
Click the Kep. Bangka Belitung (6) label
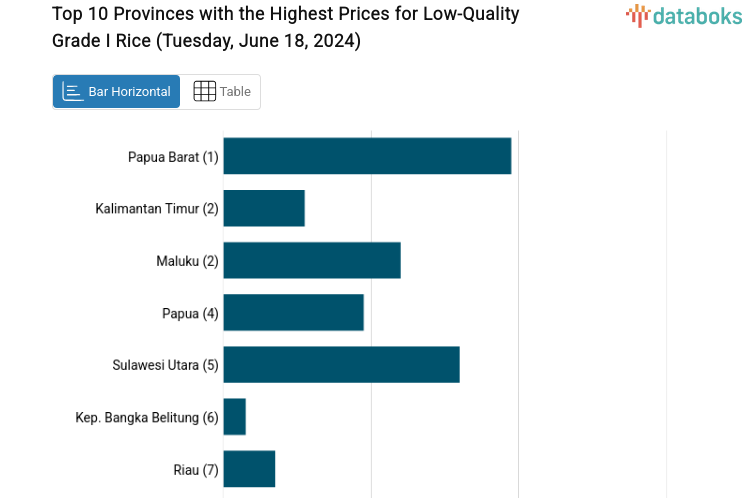[x=147, y=417]
